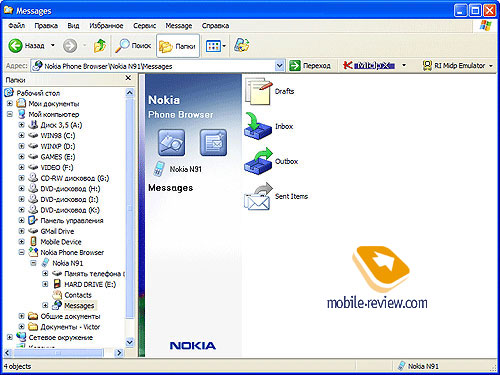
Task: Open the Back button history dropdown
Action: (53, 45)
